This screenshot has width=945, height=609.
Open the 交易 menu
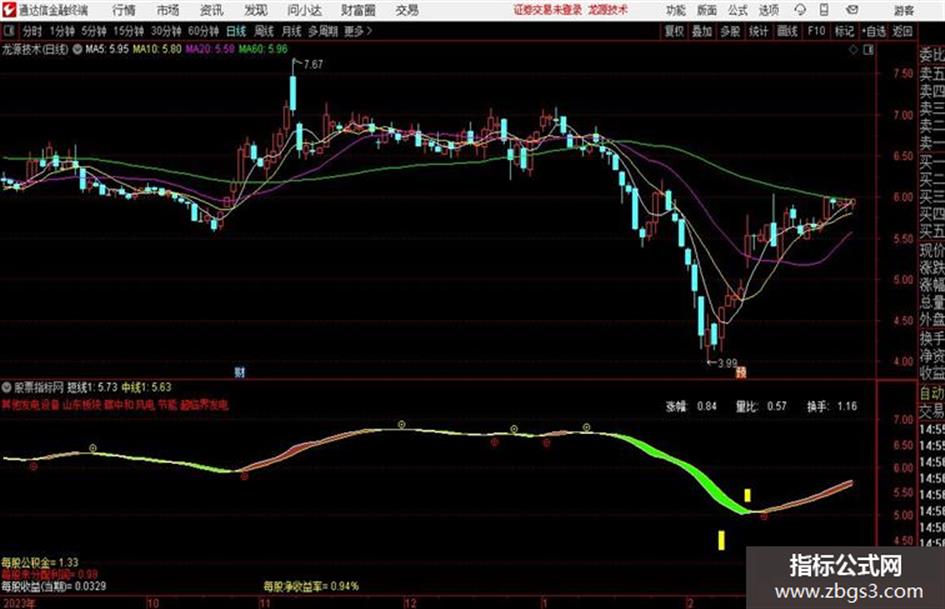(407, 10)
